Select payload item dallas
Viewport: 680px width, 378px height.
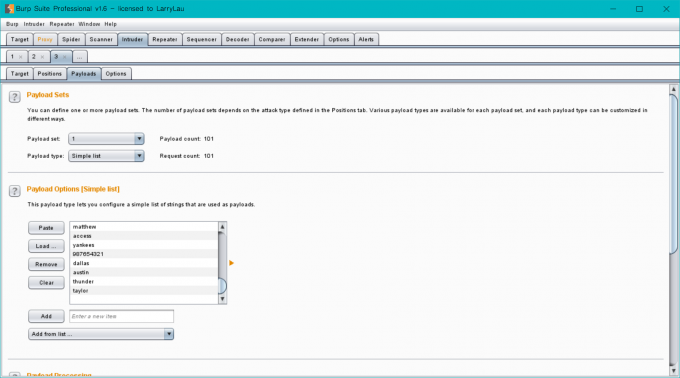click(144, 263)
